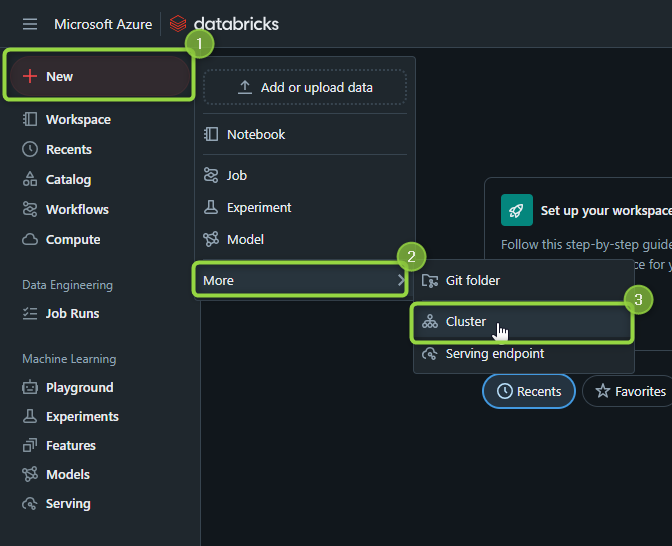
Task: Click the Job icon in New menu
Action: tap(211, 175)
